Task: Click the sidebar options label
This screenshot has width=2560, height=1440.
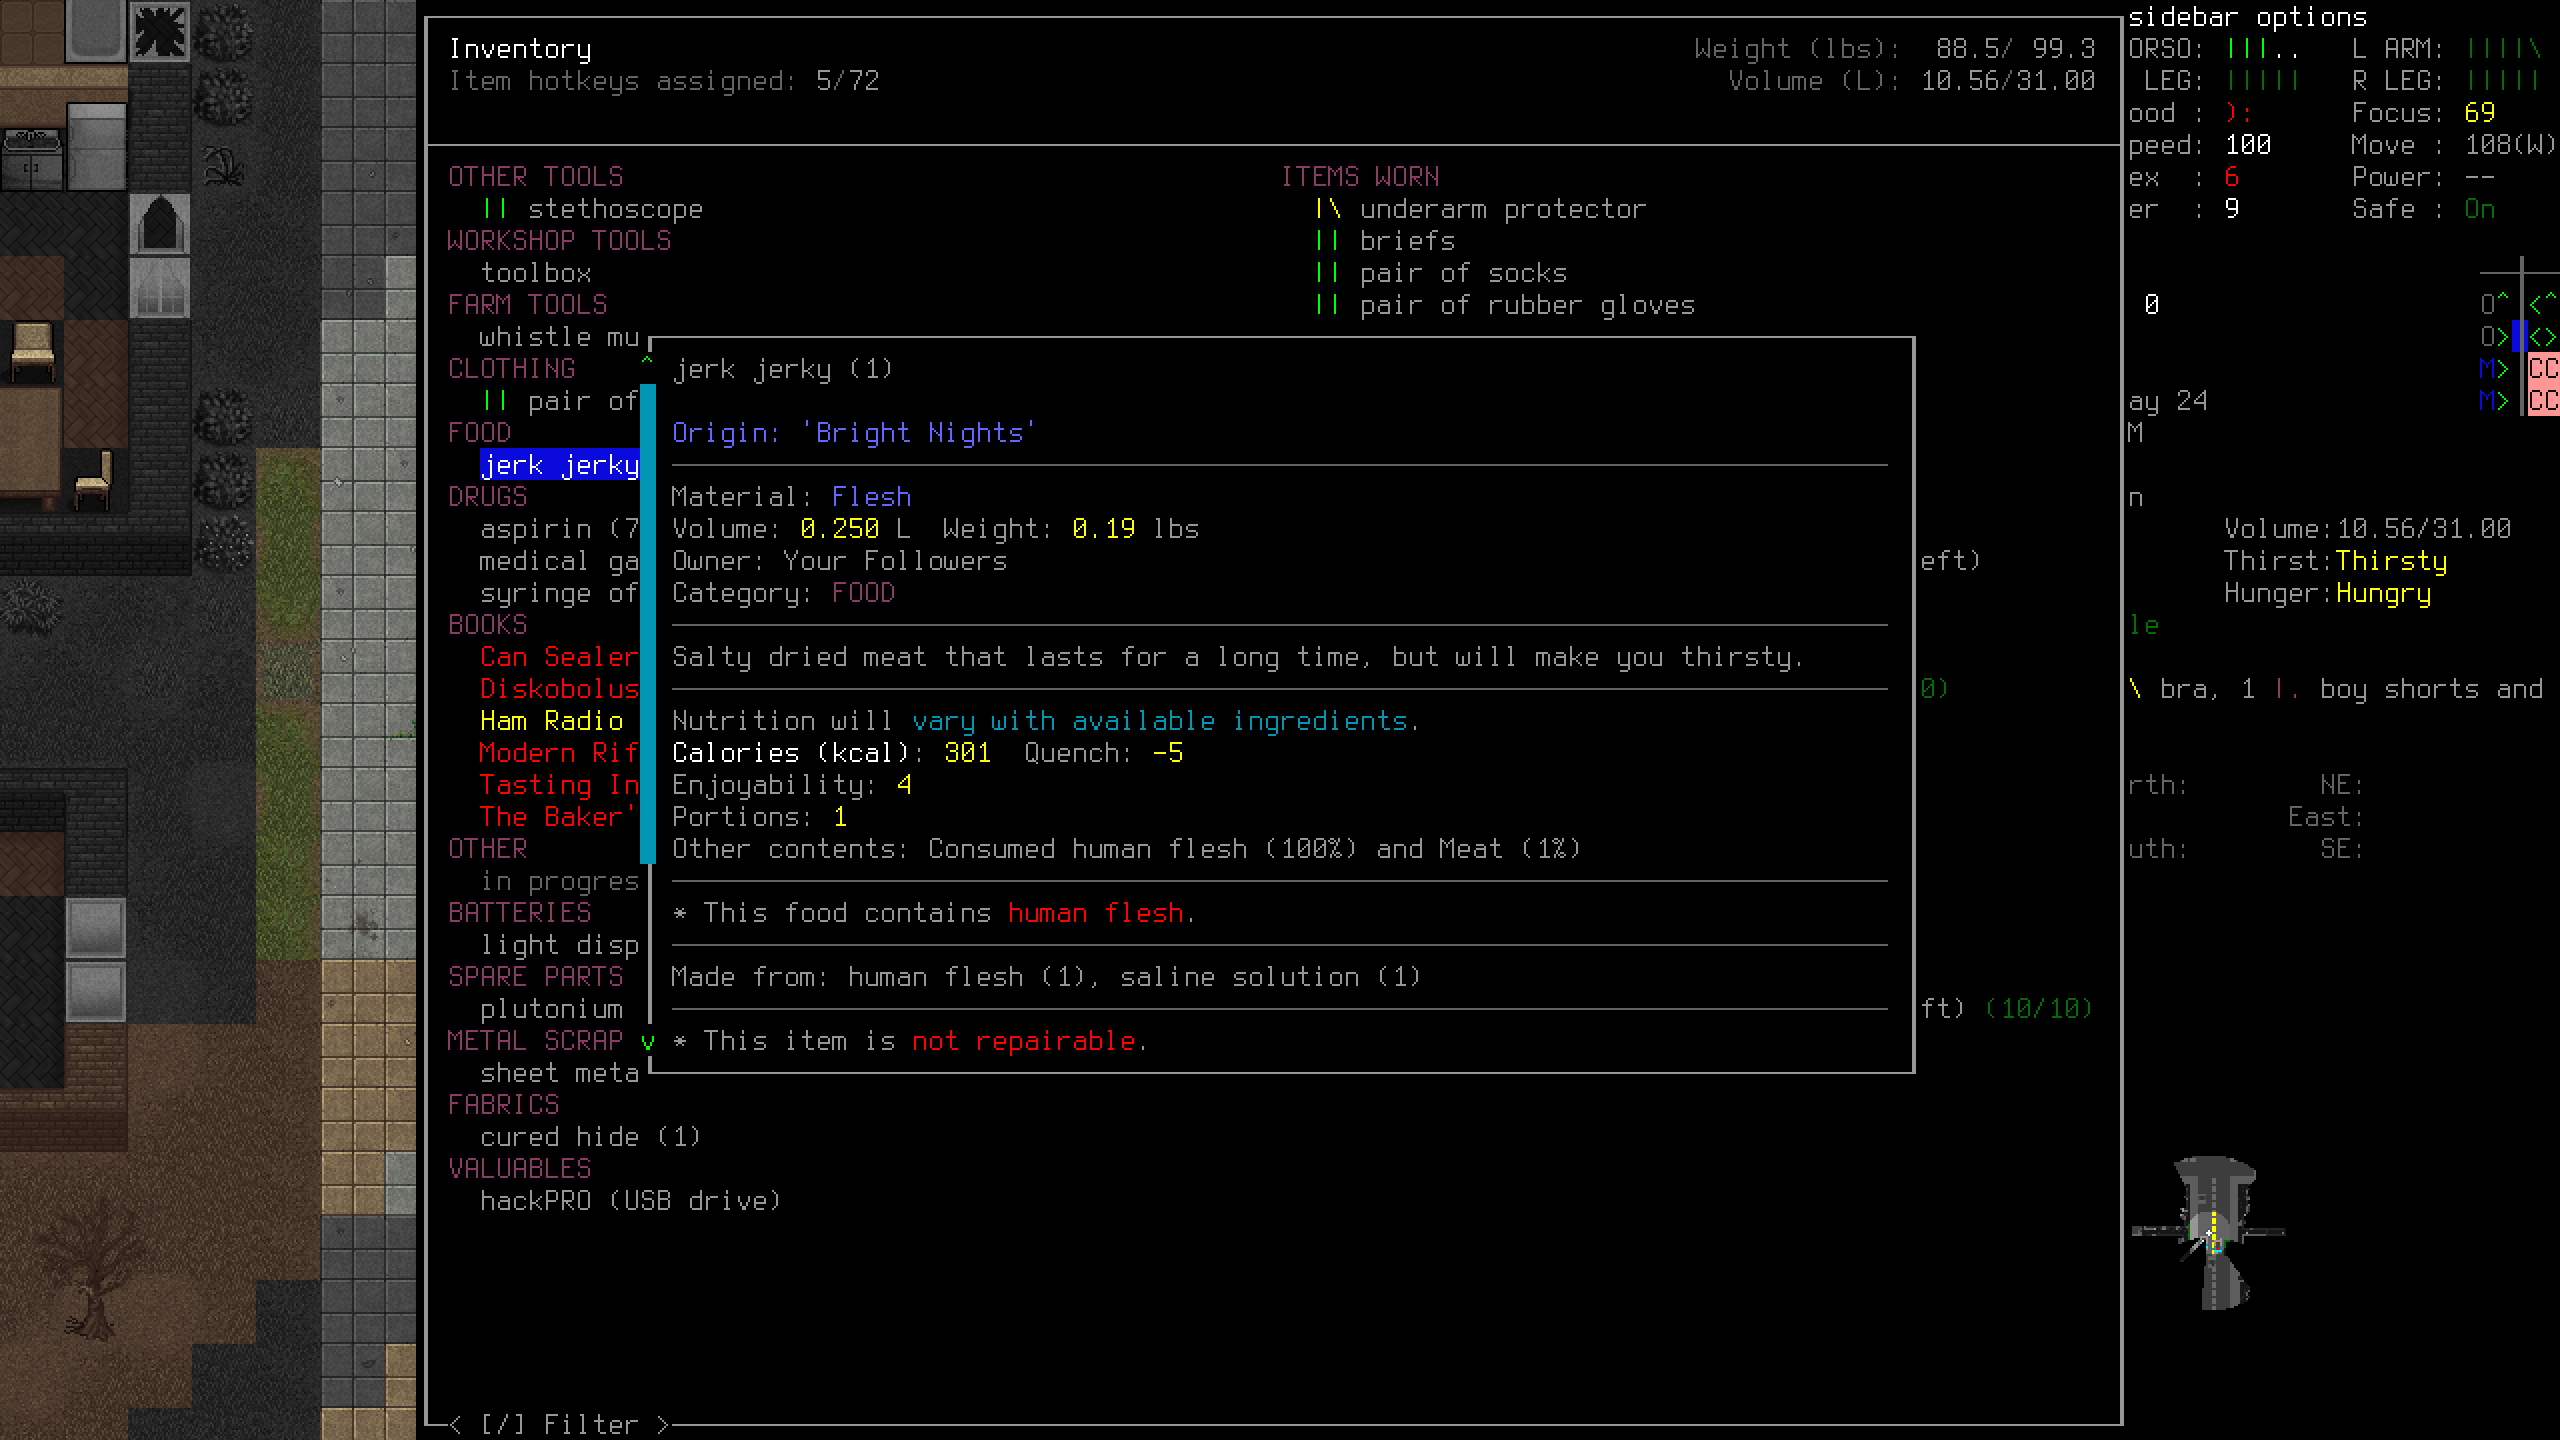Action: pyautogui.click(x=2247, y=17)
